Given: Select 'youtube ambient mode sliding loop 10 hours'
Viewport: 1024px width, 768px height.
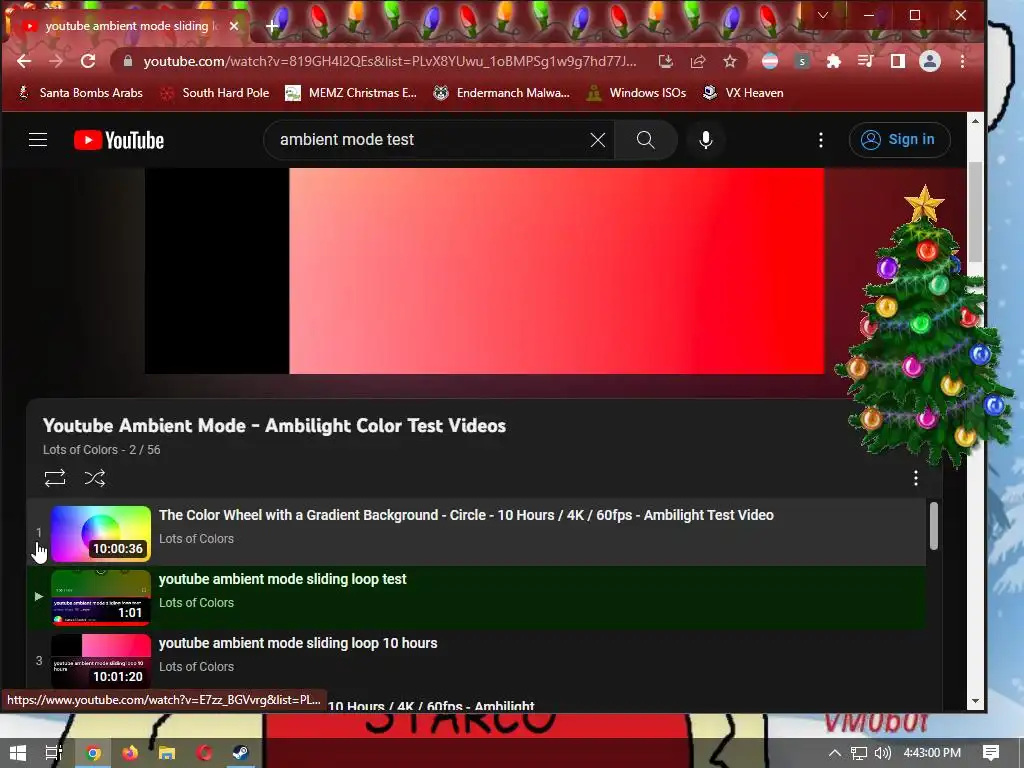Looking at the screenshot, I should [x=298, y=643].
